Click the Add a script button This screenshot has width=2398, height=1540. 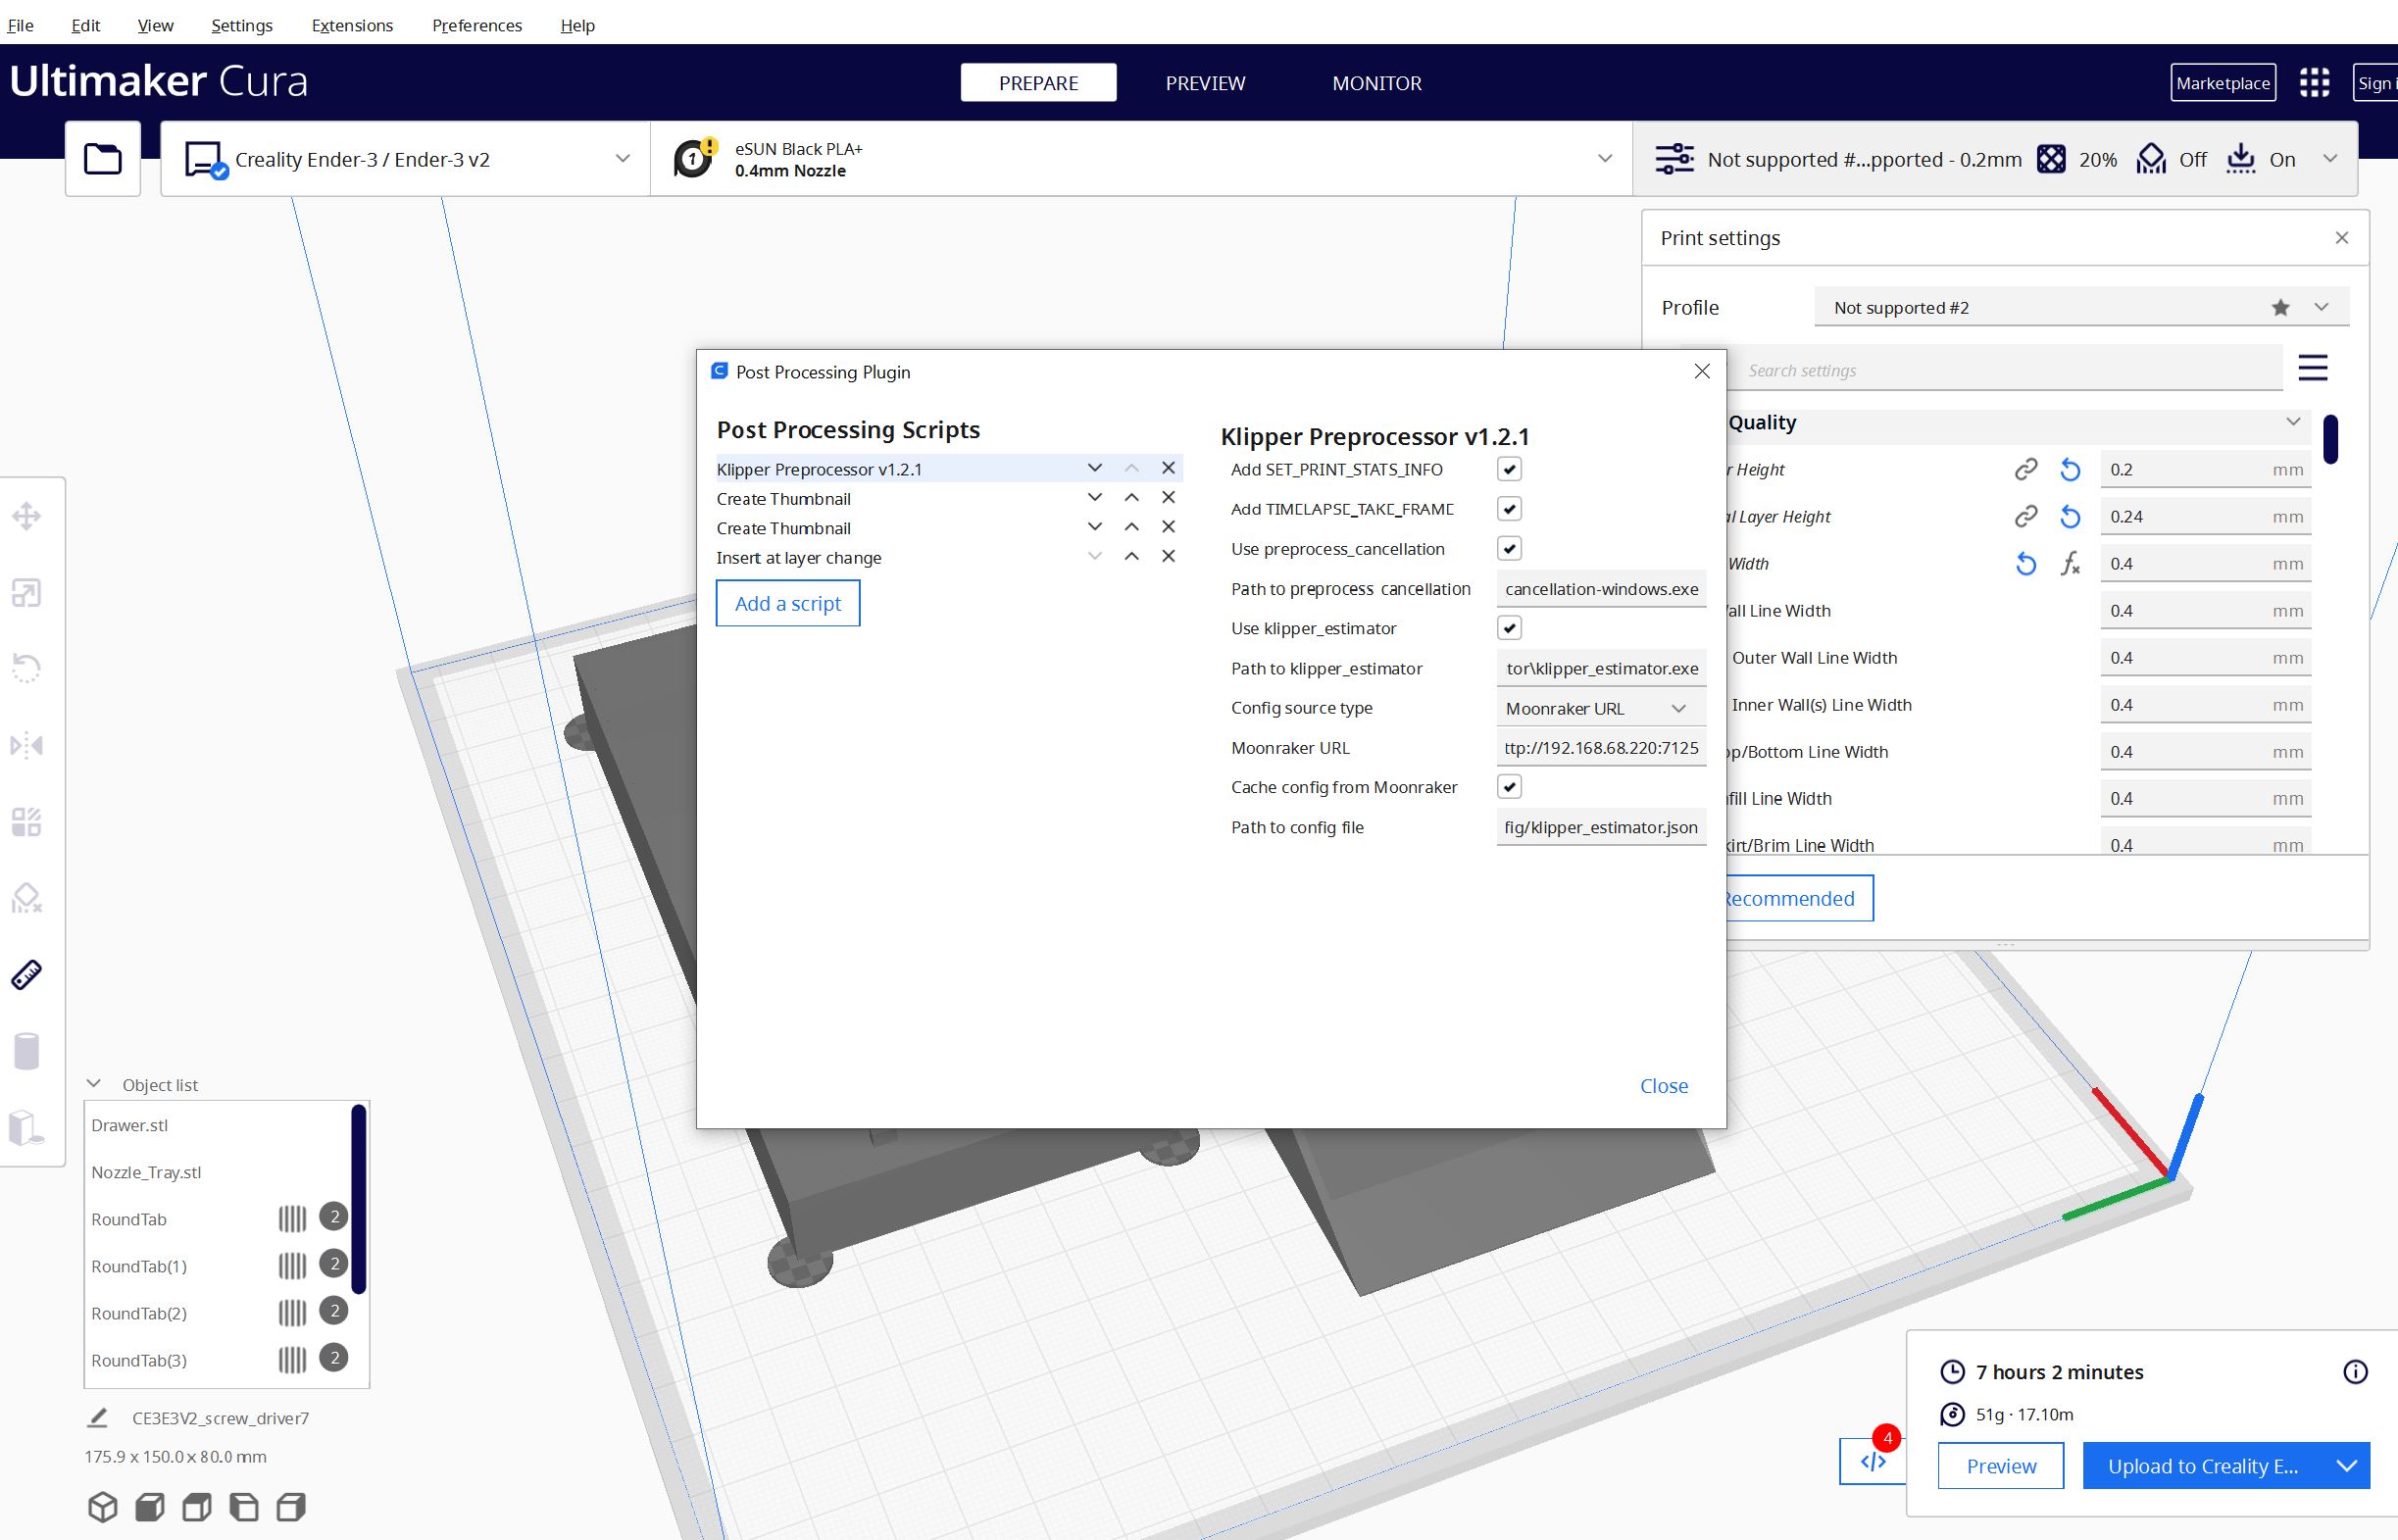coord(788,603)
